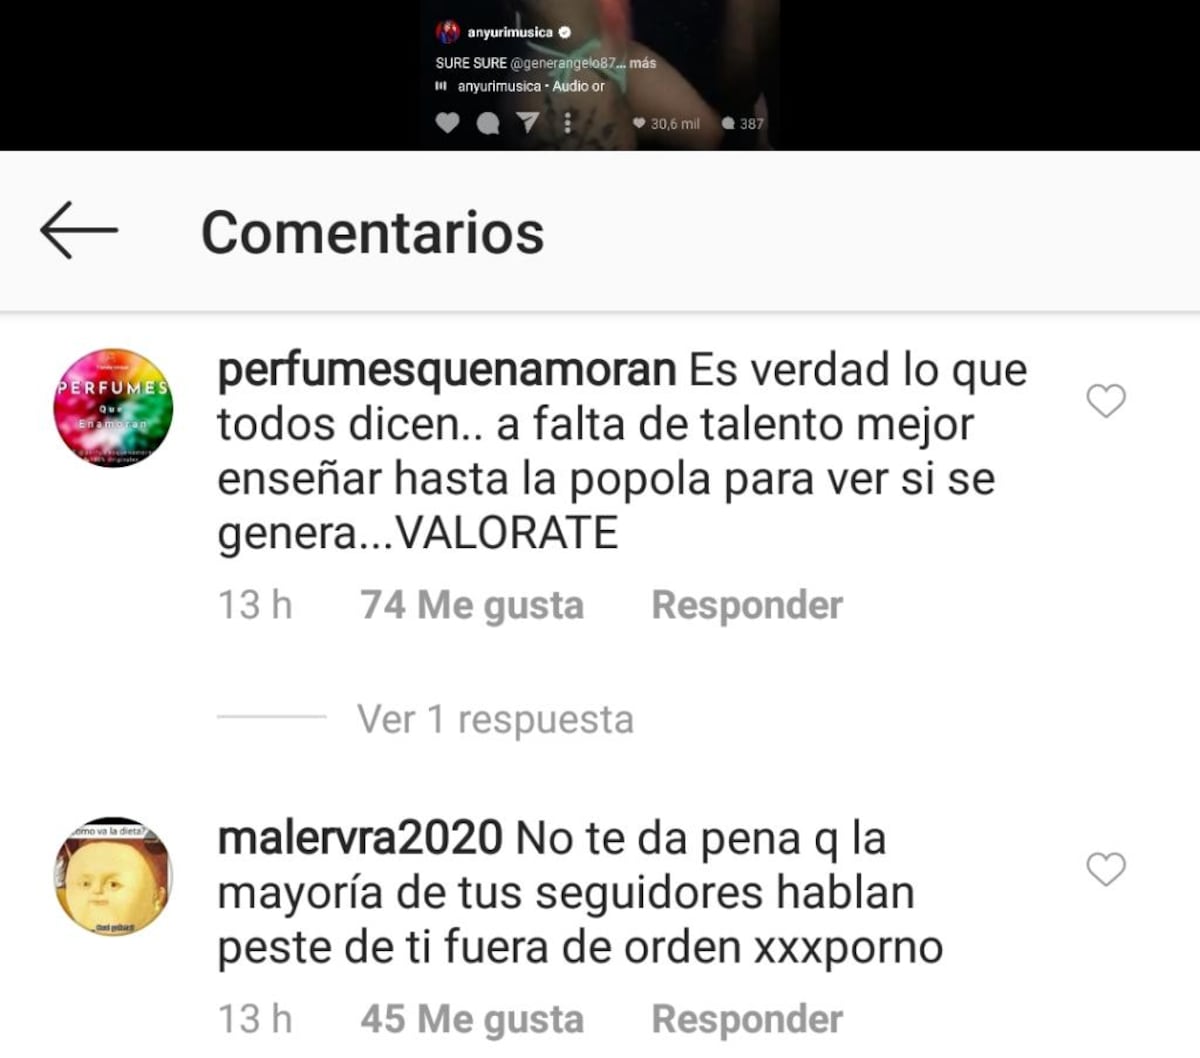Expand caption with más link
The width and height of the screenshot is (1200, 1058).
click(642, 62)
